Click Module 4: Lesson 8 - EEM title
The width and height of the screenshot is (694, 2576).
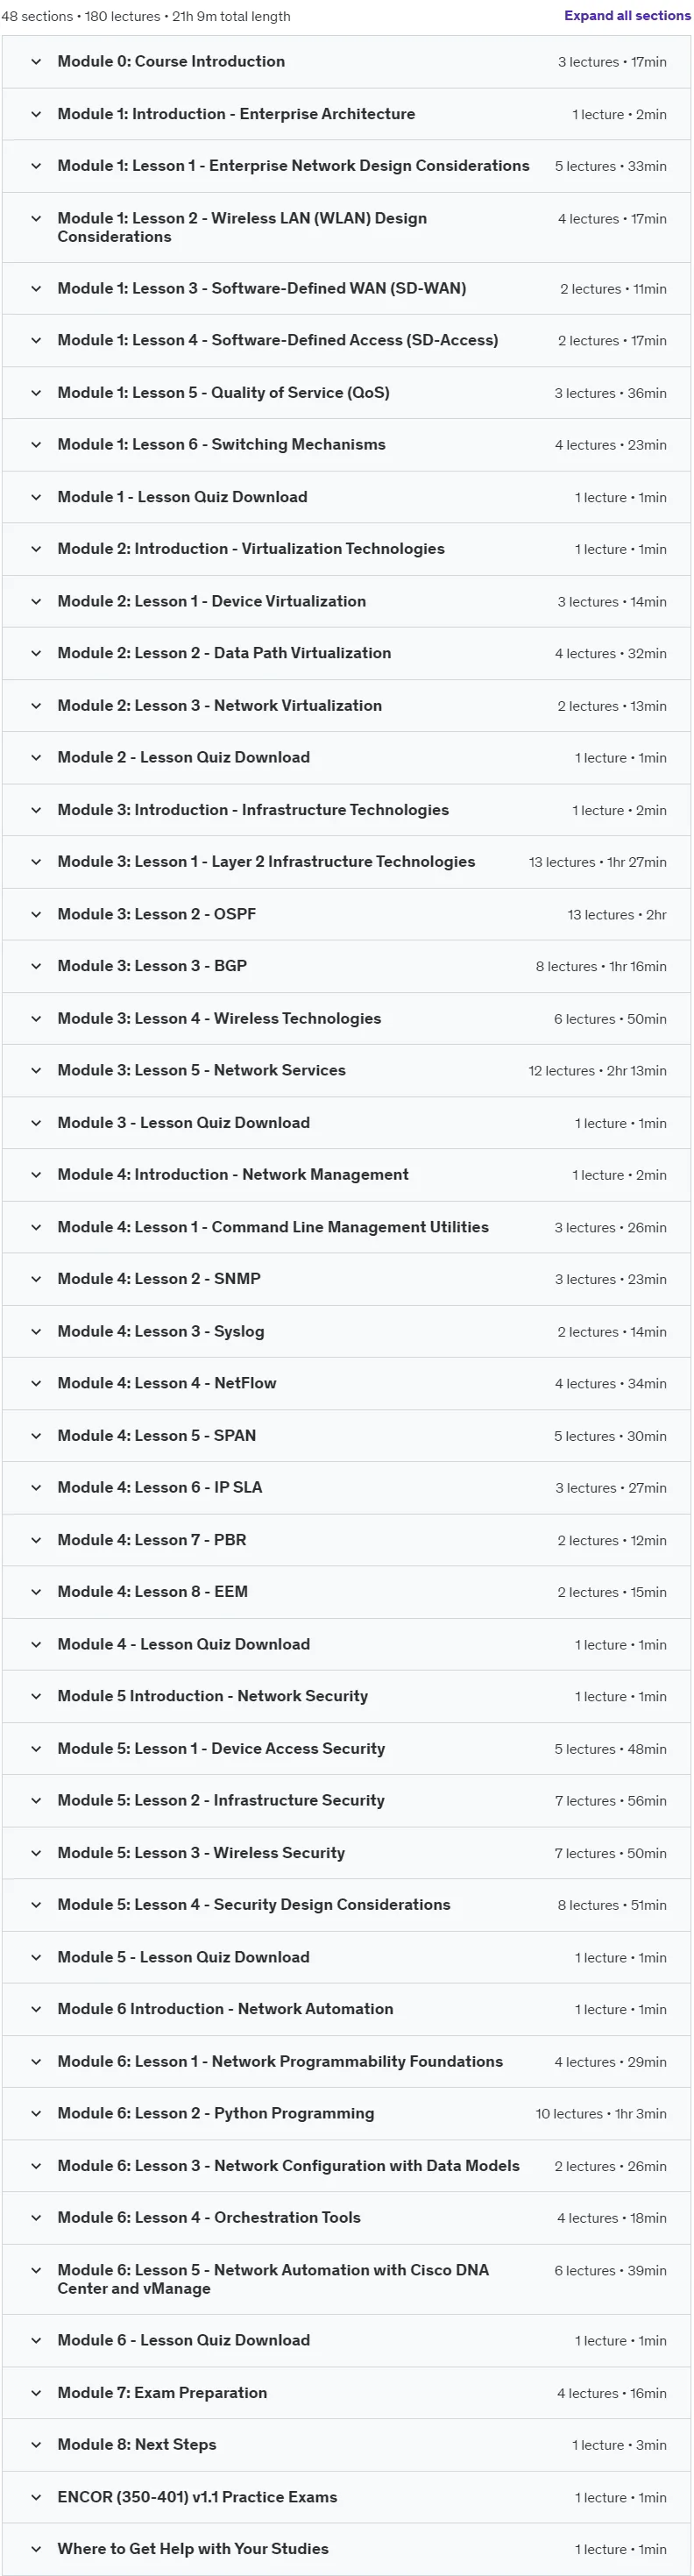tap(152, 1592)
